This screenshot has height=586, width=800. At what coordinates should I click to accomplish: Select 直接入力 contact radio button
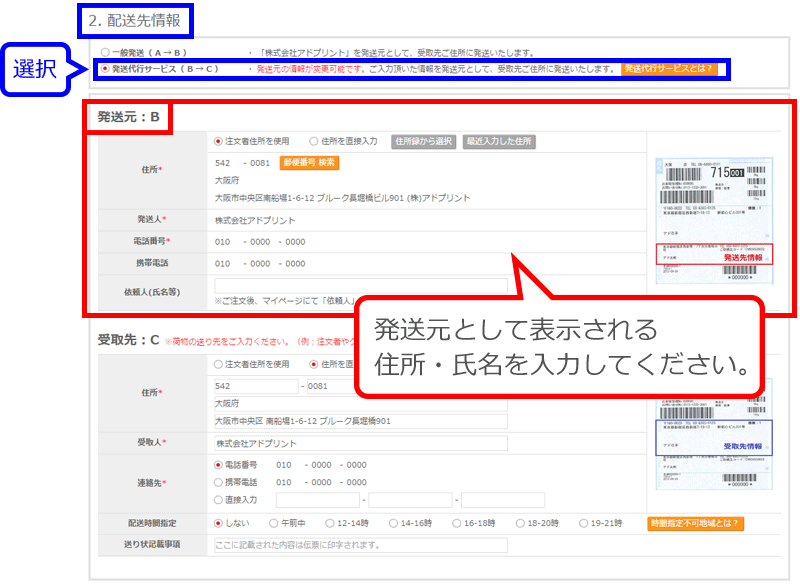(218, 500)
